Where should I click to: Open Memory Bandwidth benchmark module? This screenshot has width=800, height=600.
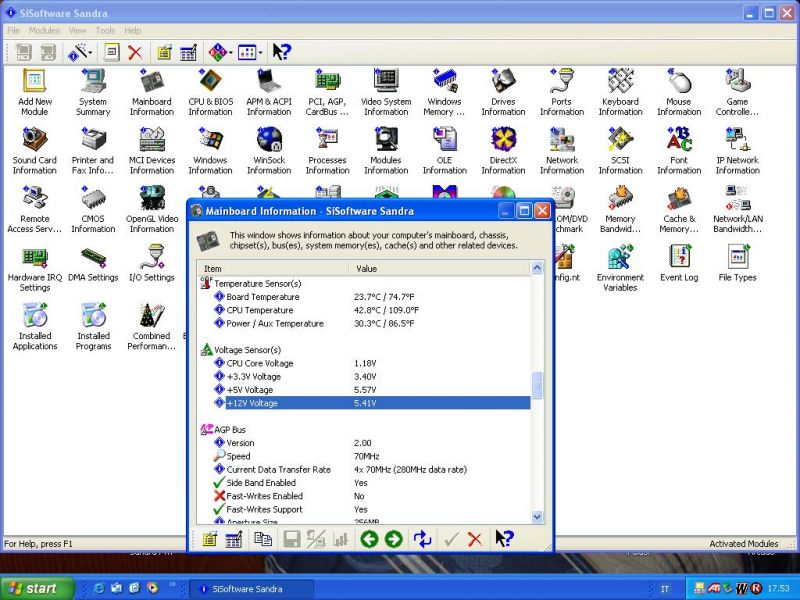click(x=620, y=210)
